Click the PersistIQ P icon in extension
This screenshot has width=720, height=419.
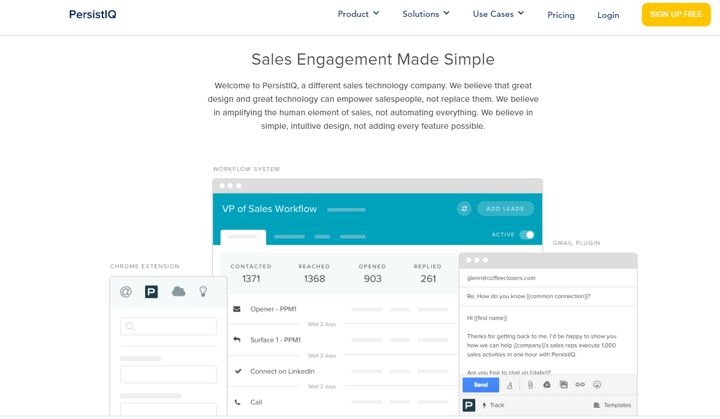(151, 292)
